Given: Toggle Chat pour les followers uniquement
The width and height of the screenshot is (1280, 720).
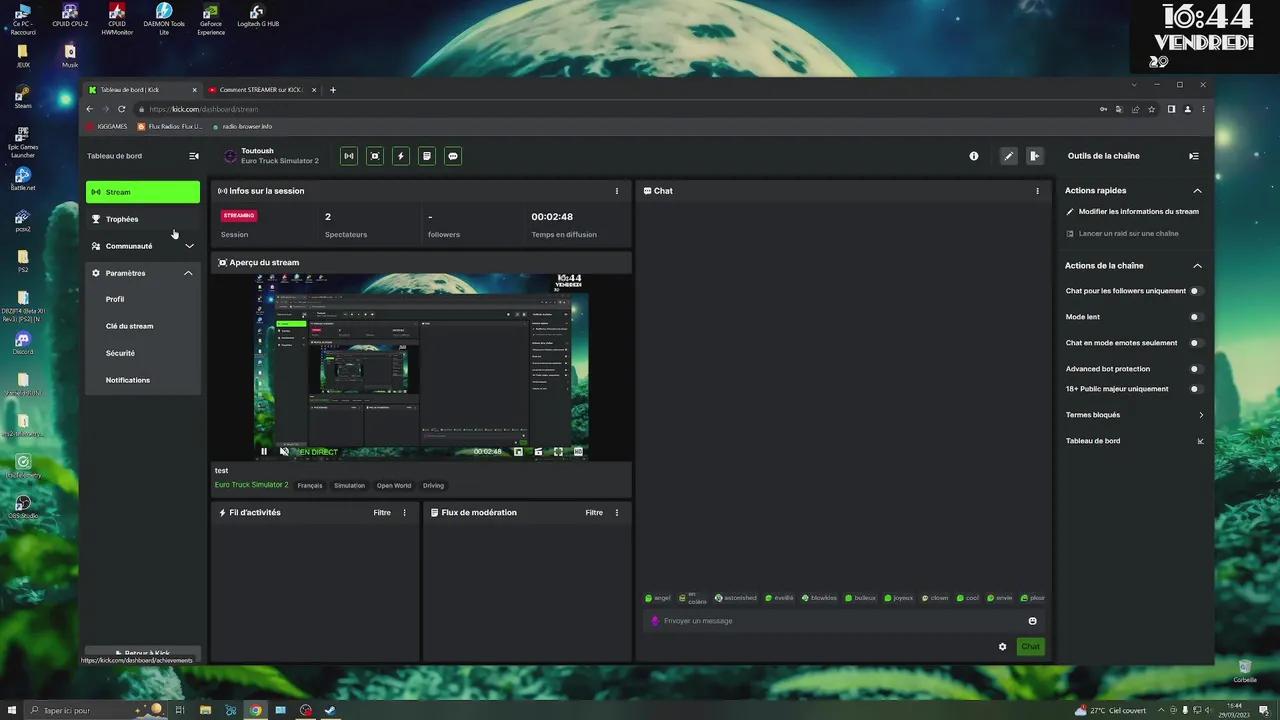Looking at the screenshot, I should pos(1195,291).
